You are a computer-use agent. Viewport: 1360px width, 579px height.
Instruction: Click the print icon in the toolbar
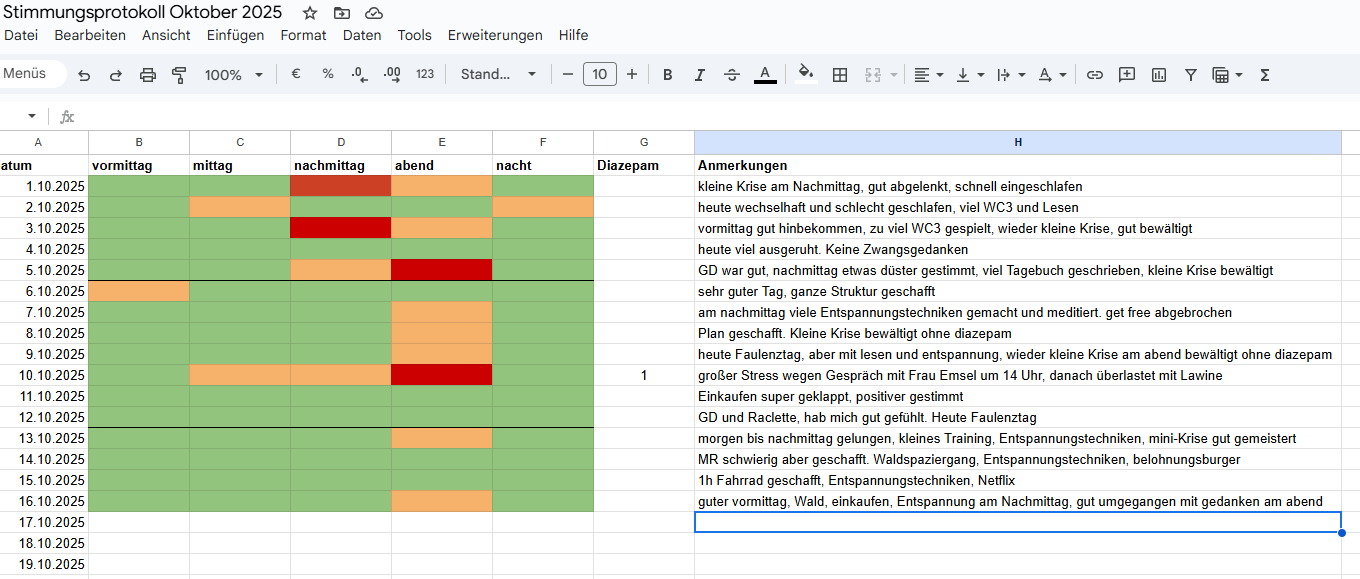(x=148, y=75)
